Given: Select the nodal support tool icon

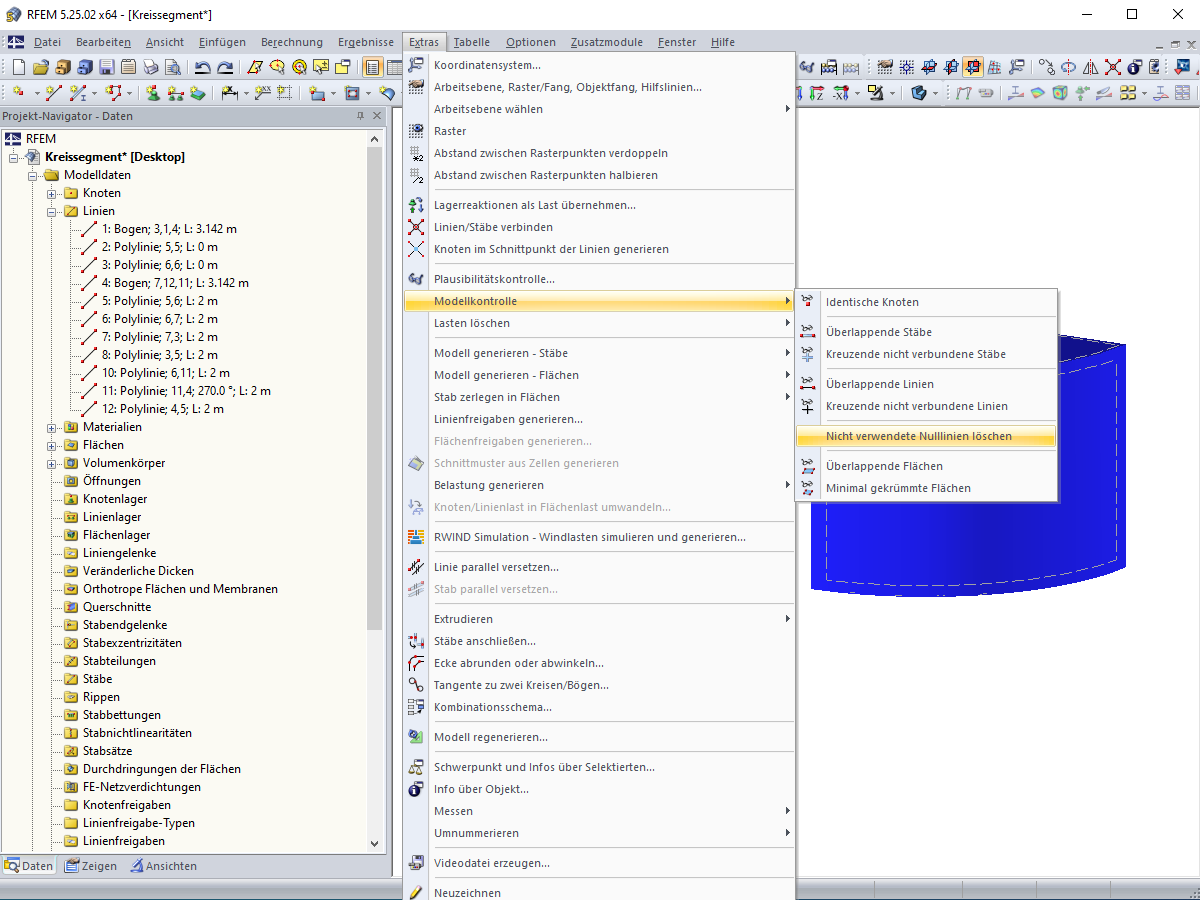Looking at the screenshot, I should pos(153,92).
